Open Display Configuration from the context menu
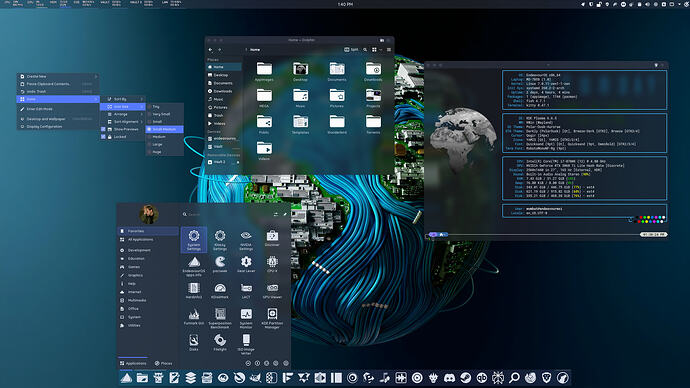 tap(58, 127)
